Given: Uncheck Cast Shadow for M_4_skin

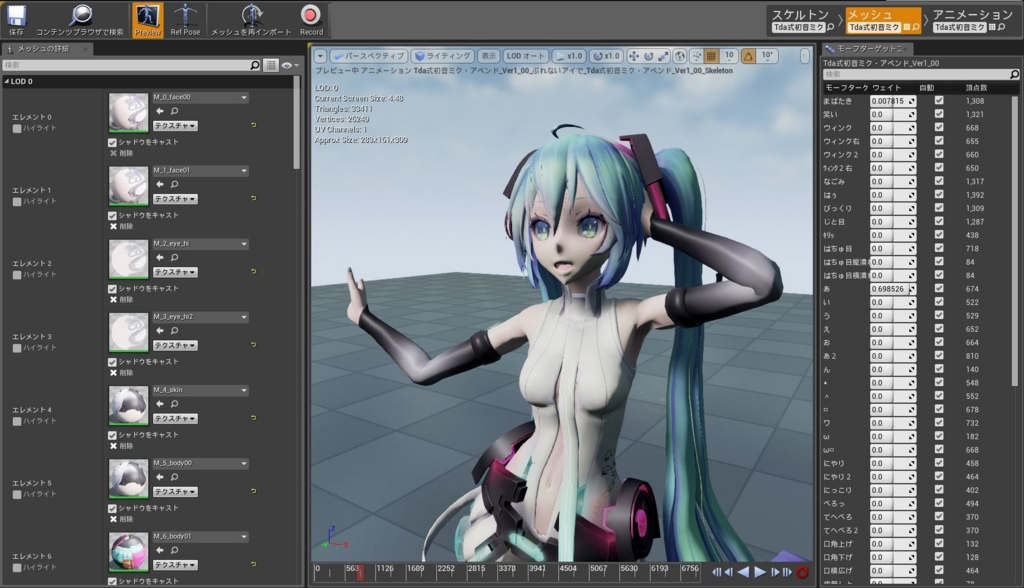Looking at the screenshot, I should pos(112,435).
